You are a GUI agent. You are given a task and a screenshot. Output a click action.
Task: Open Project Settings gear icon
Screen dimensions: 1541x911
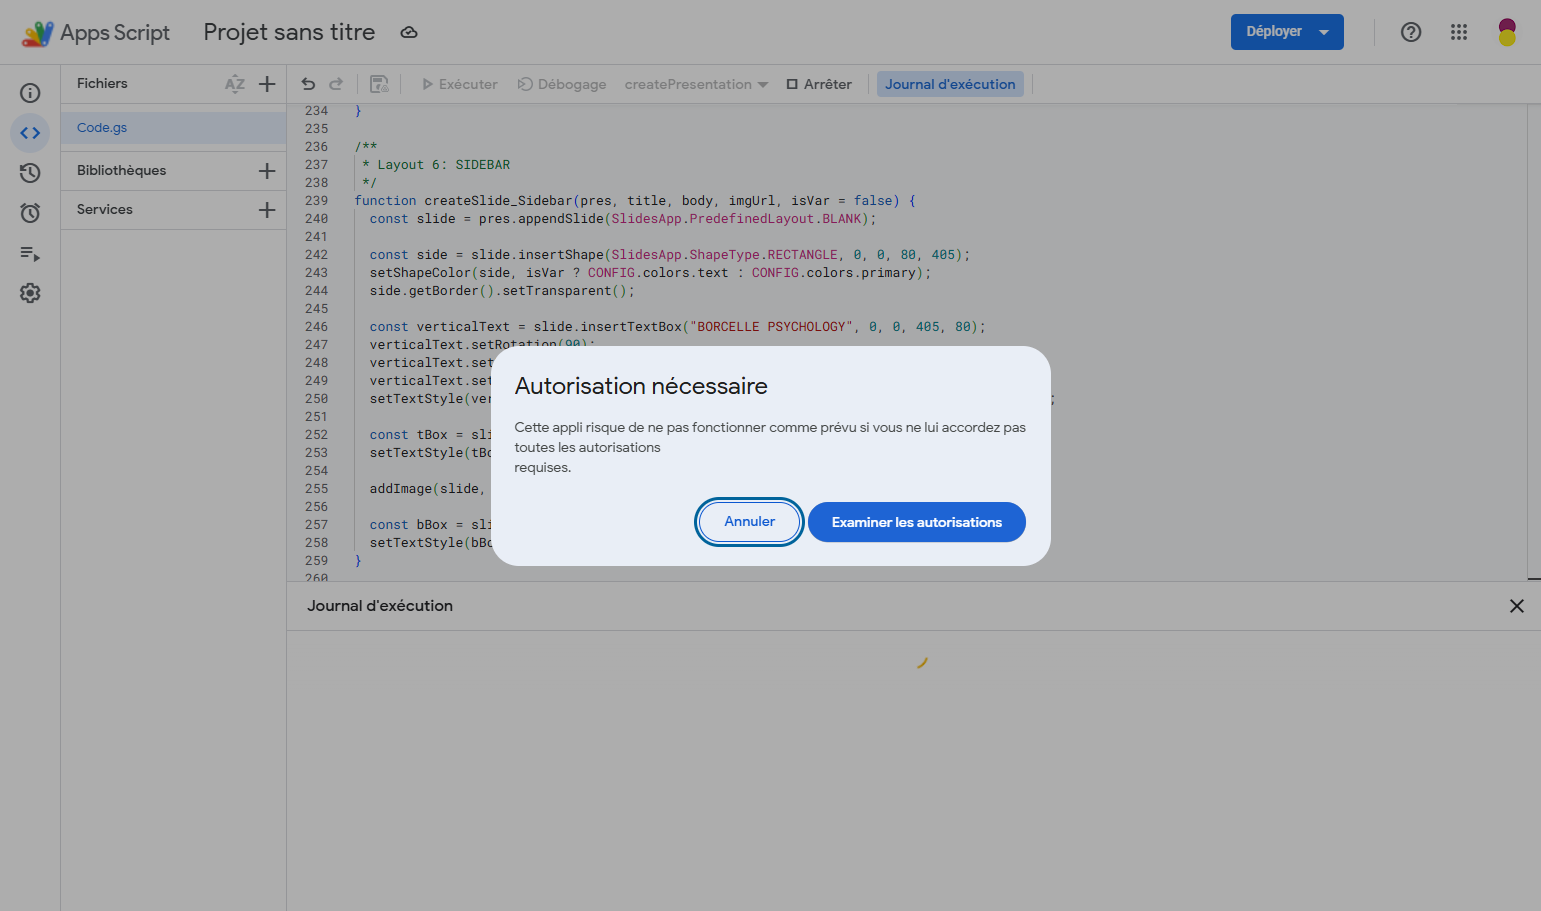pos(30,293)
